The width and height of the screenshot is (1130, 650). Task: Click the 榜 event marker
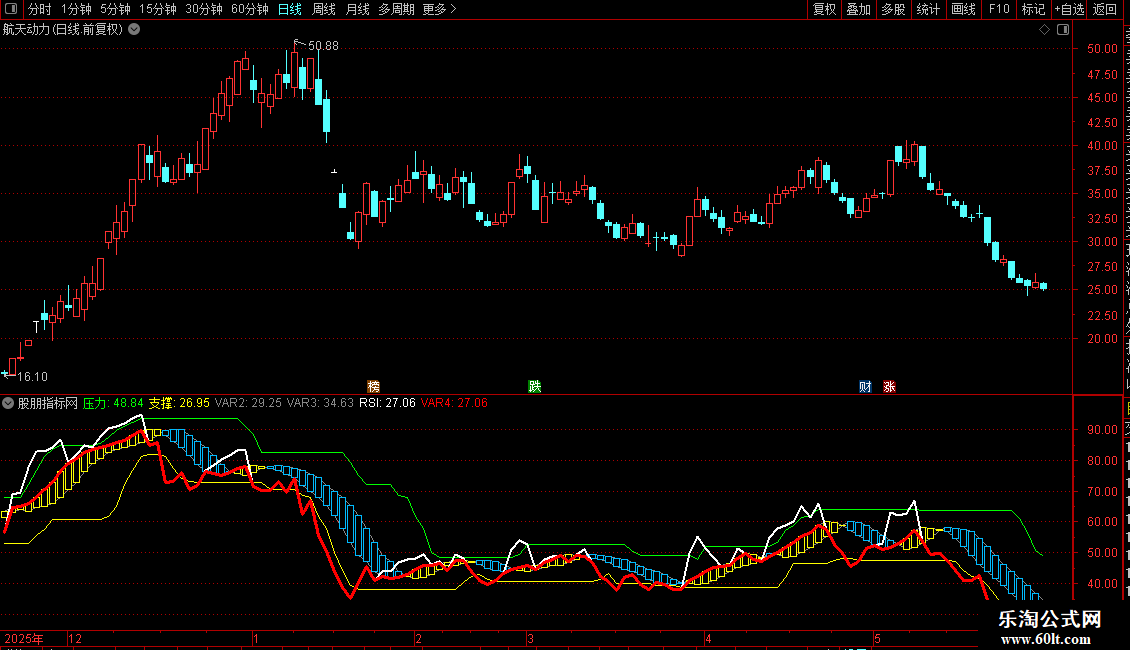[373, 386]
